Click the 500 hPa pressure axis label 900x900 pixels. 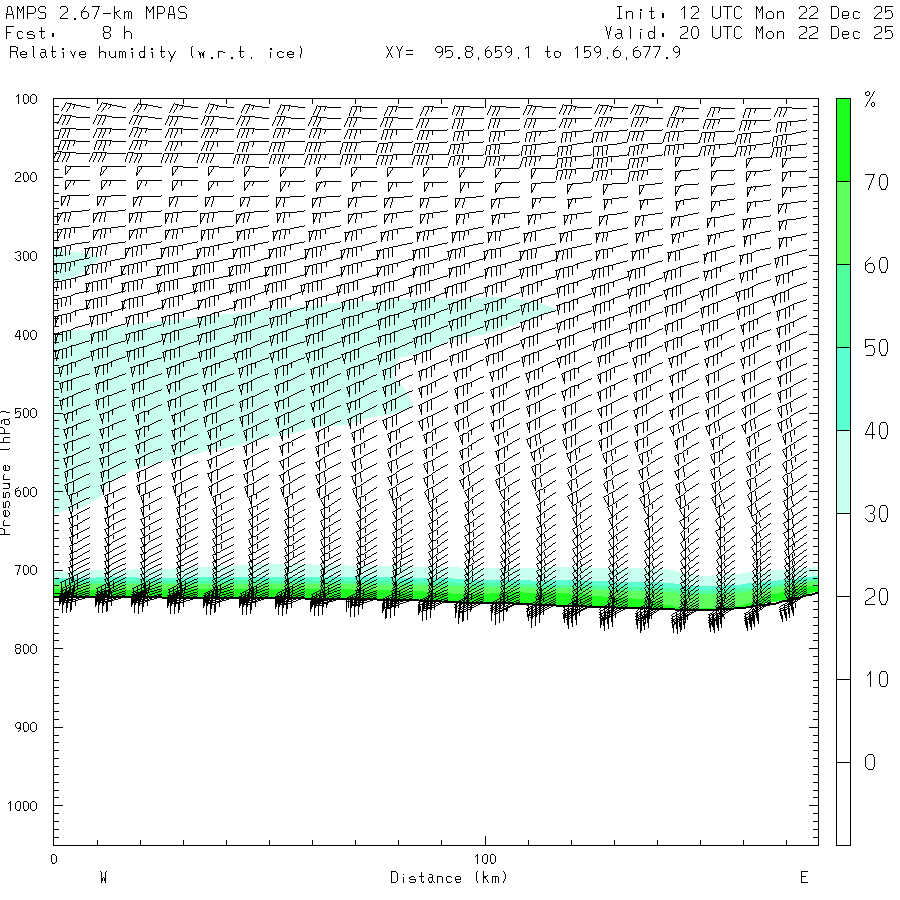coord(26,413)
